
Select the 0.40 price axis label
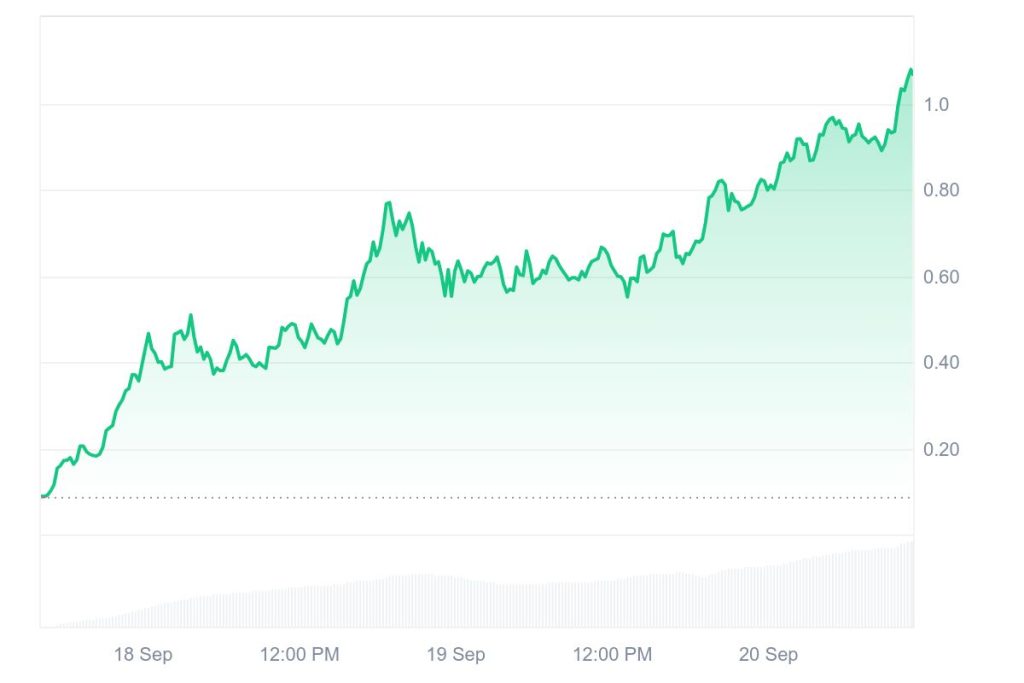[x=940, y=362]
